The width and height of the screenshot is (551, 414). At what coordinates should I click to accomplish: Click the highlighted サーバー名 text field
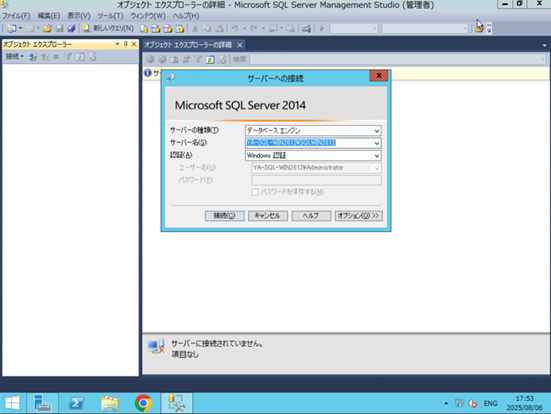click(x=309, y=143)
